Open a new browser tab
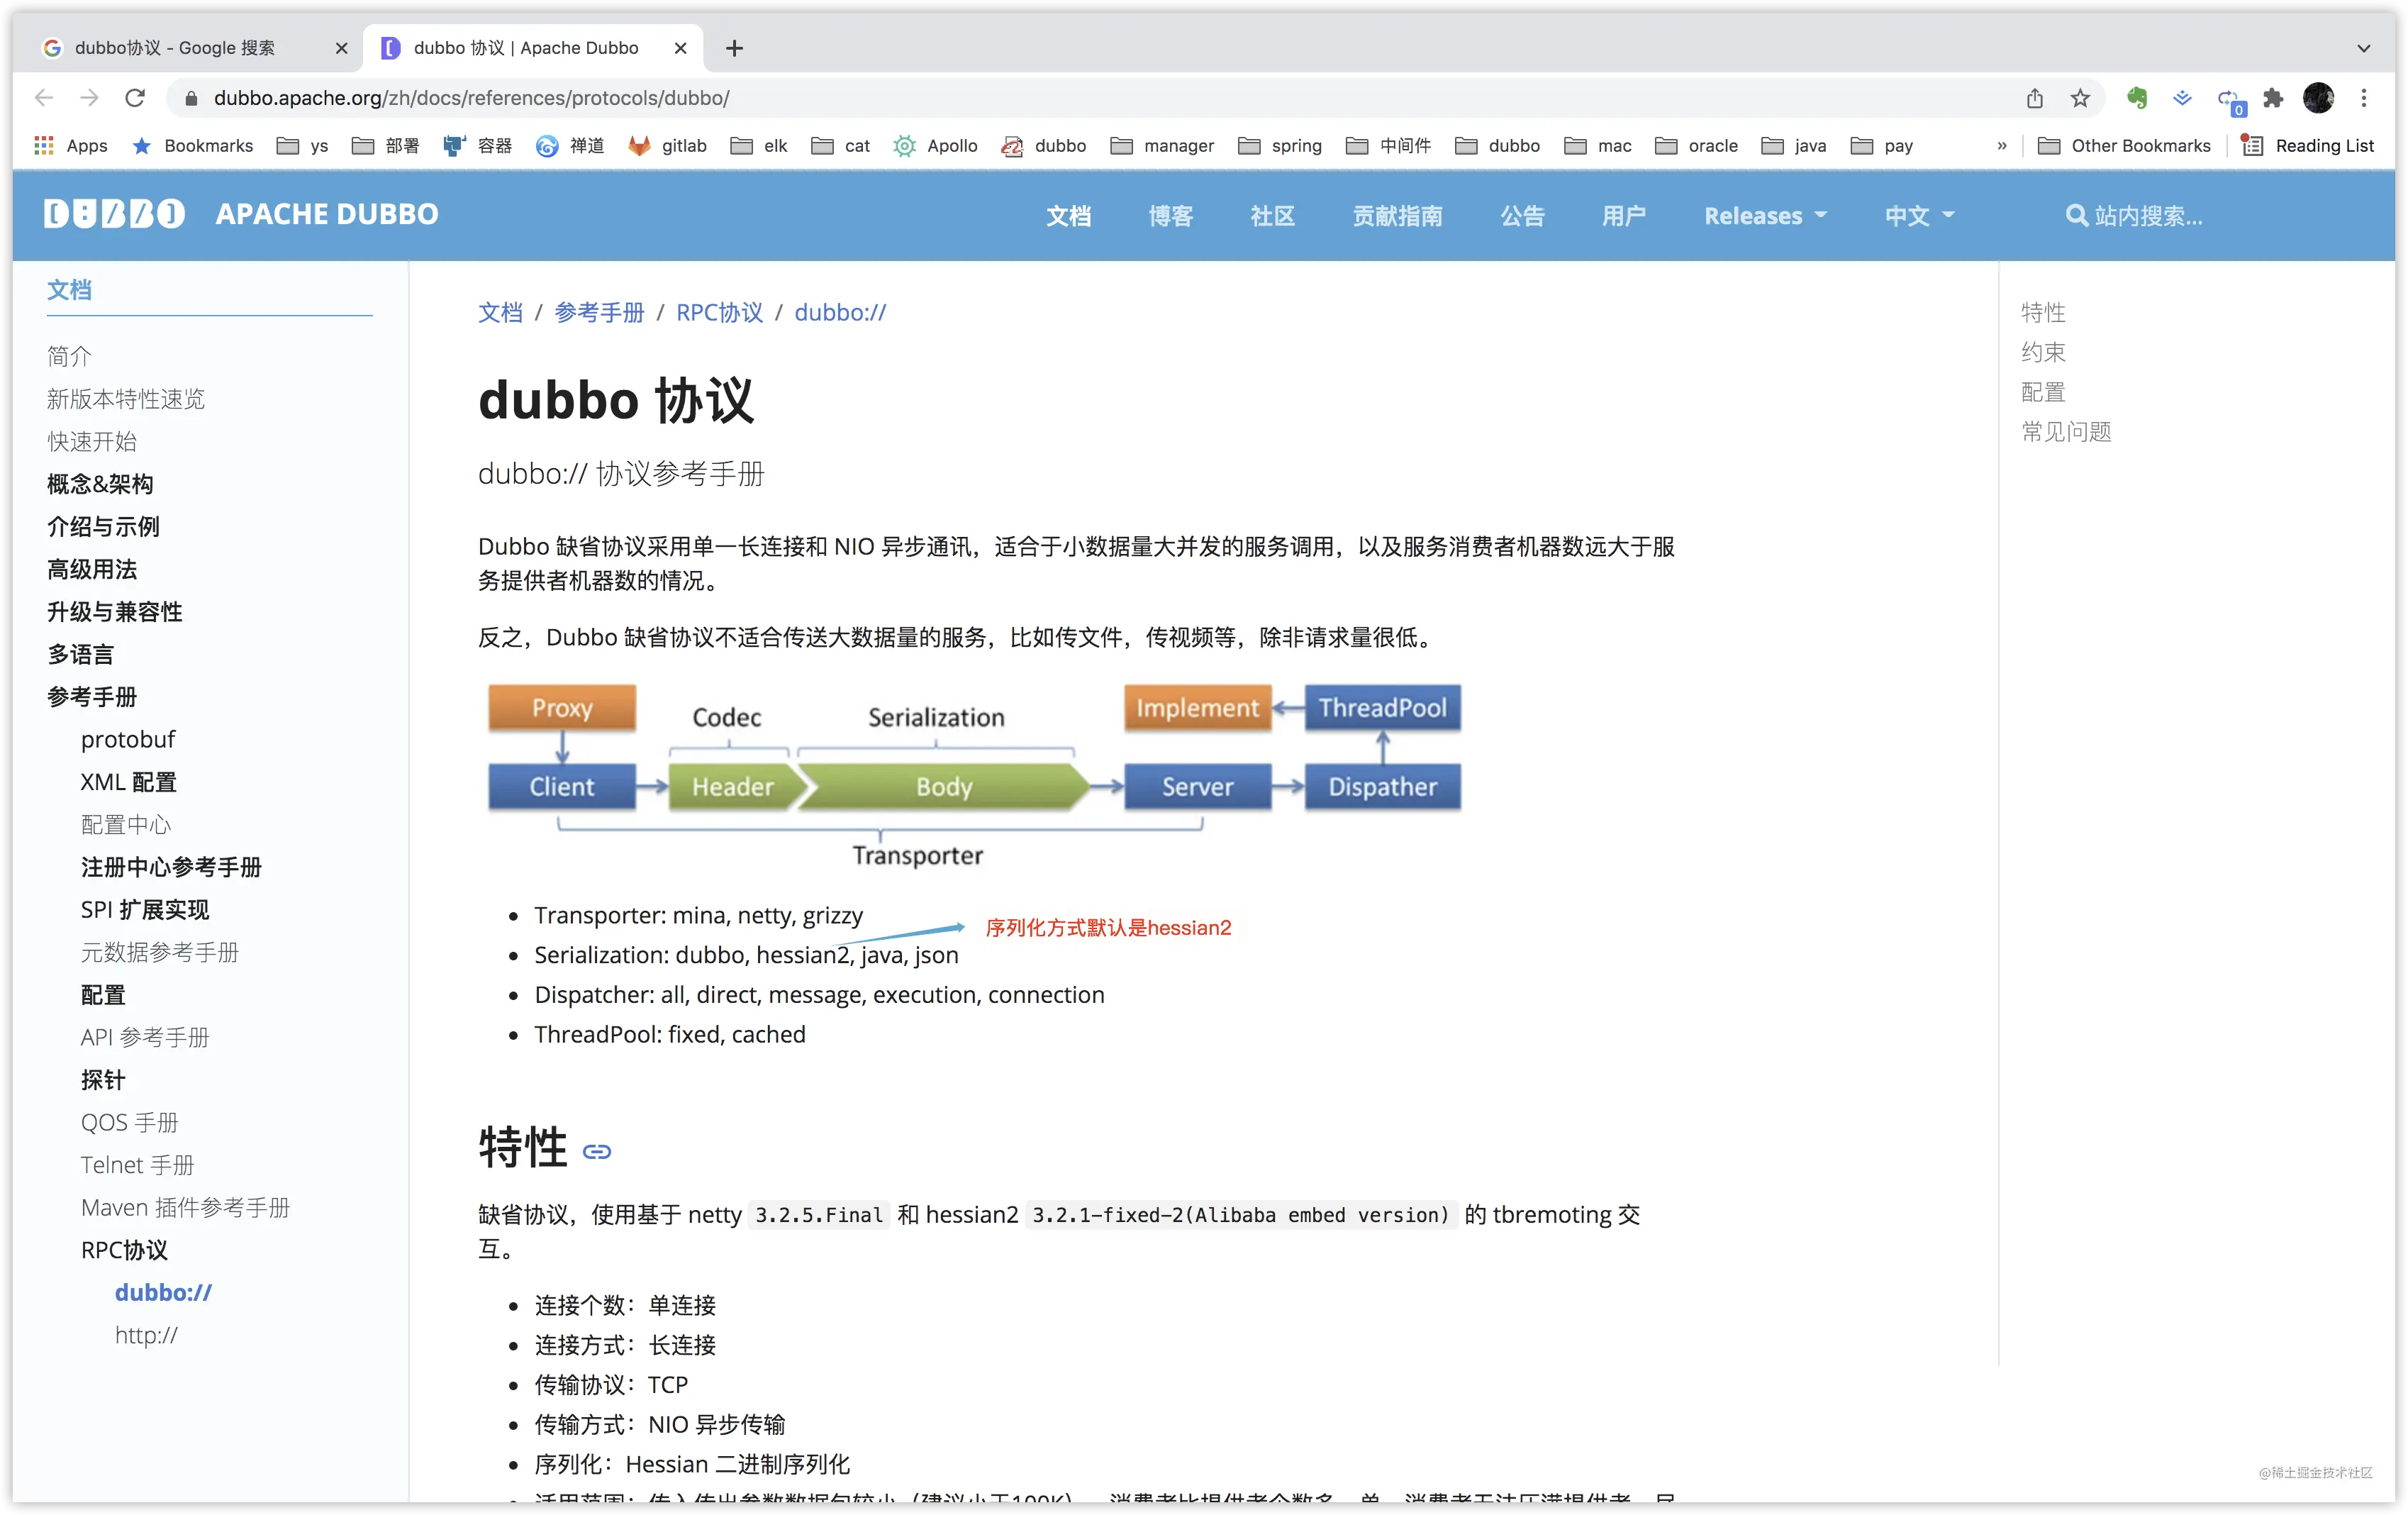 734,48
